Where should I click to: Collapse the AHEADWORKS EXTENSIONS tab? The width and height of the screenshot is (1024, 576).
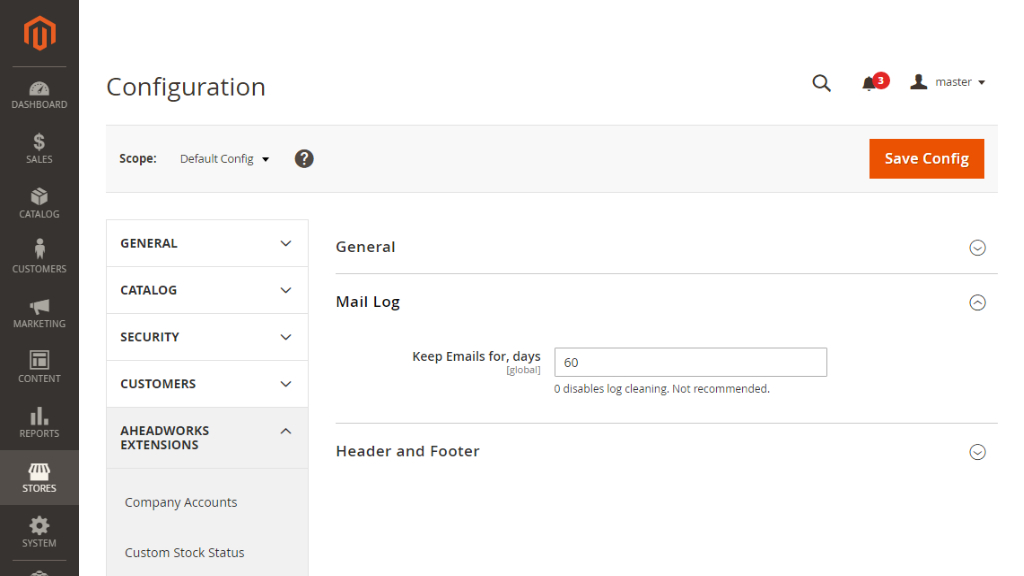coord(207,438)
